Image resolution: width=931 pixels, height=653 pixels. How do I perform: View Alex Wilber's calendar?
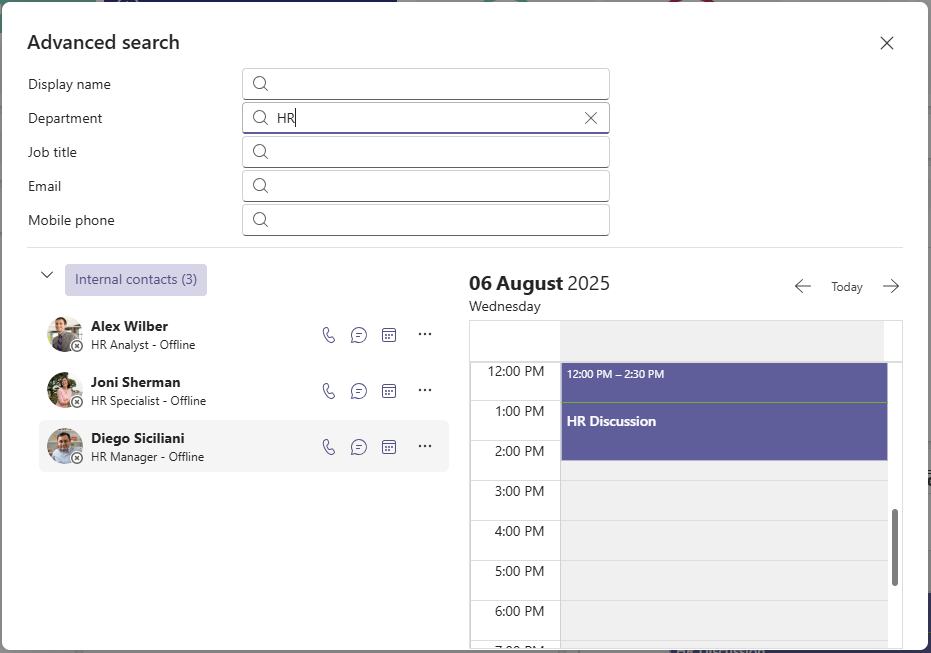point(389,335)
